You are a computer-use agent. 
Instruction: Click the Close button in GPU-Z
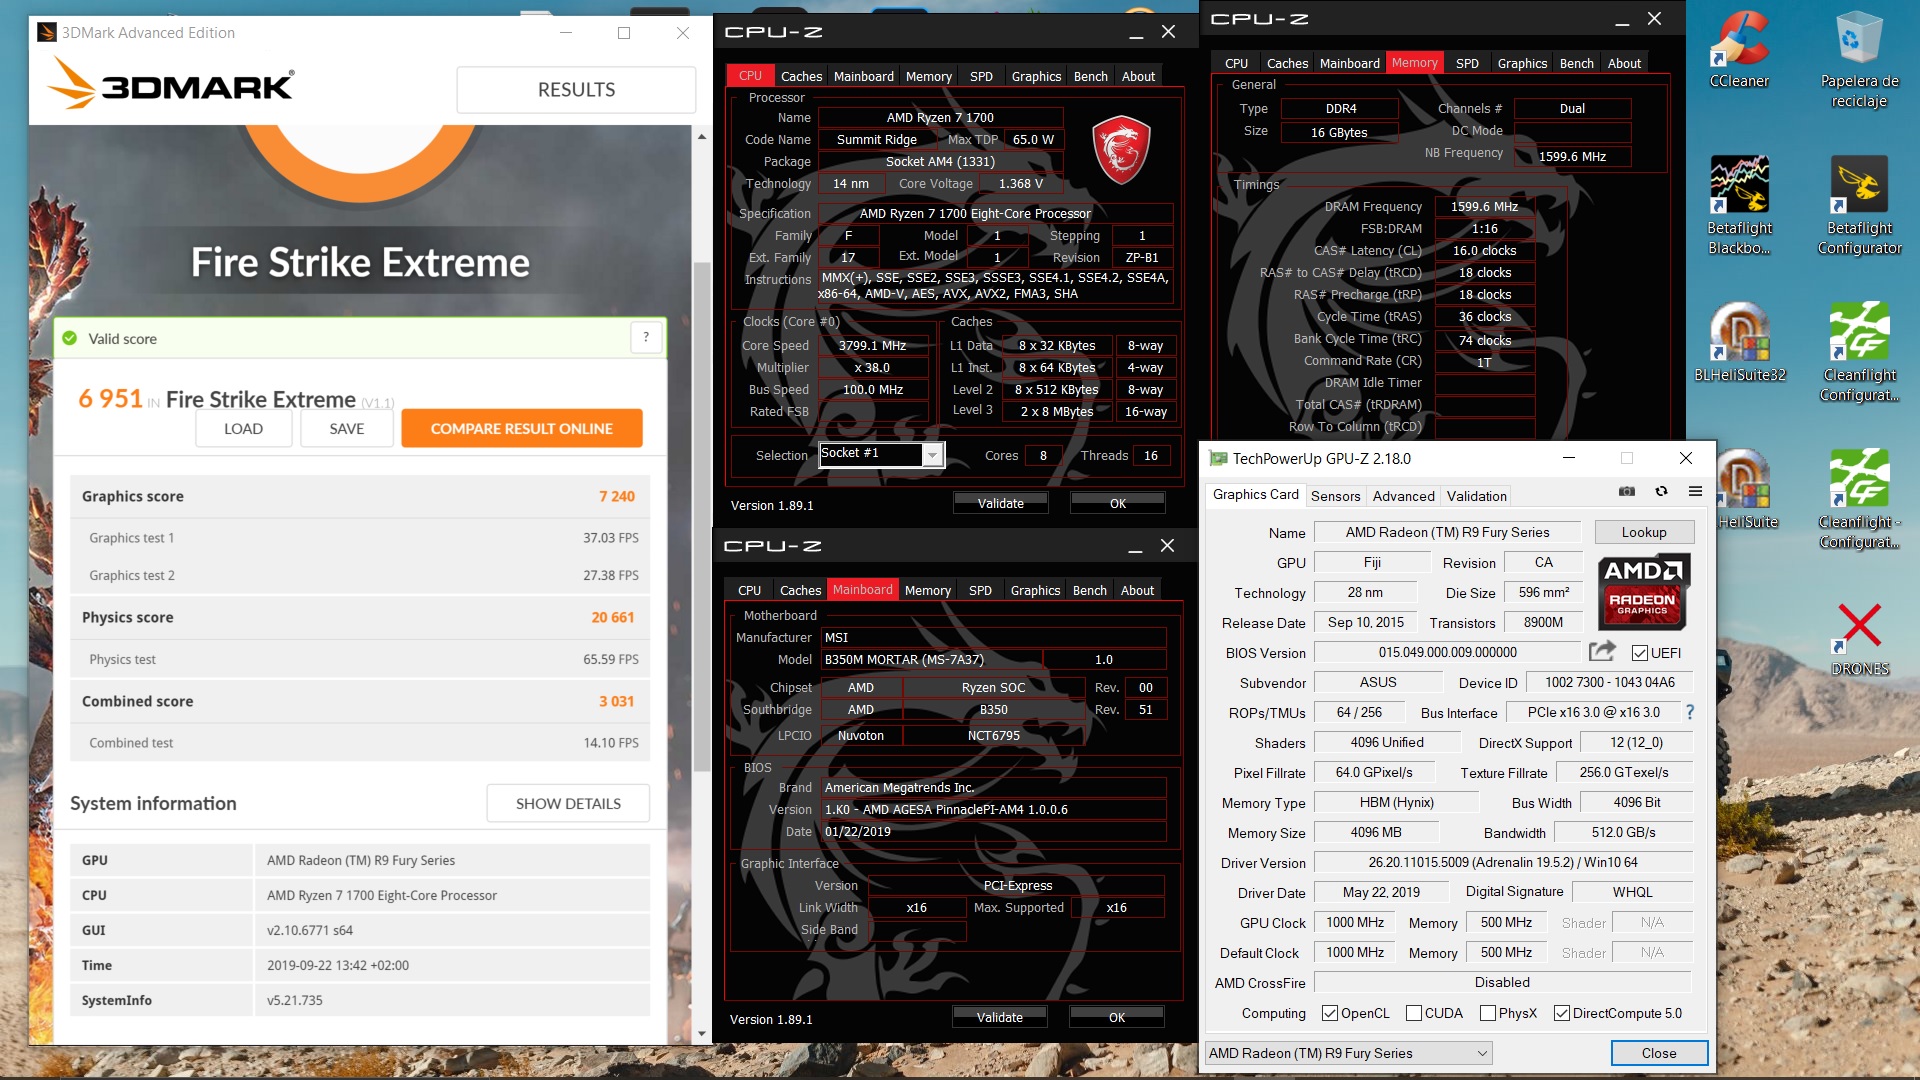coord(1659,1053)
